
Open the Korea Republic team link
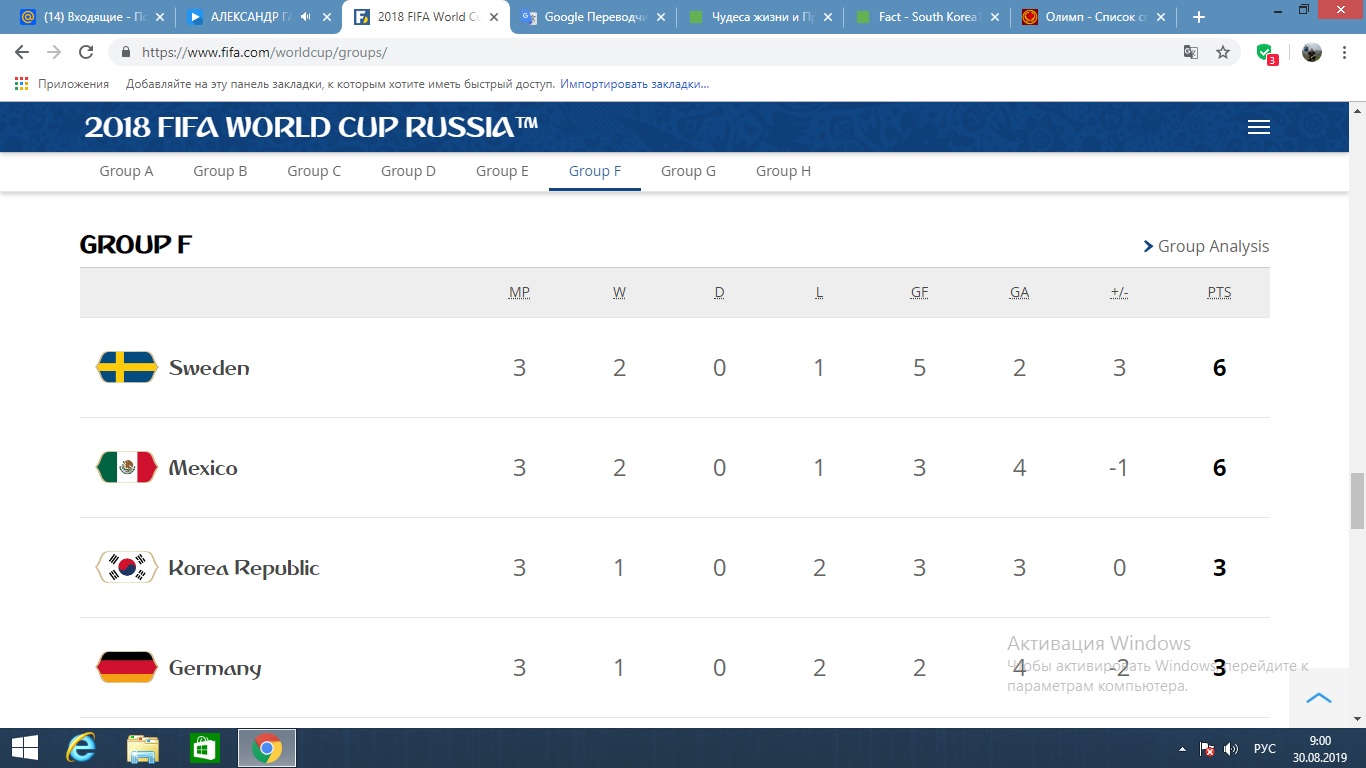(x=244, y=568)
